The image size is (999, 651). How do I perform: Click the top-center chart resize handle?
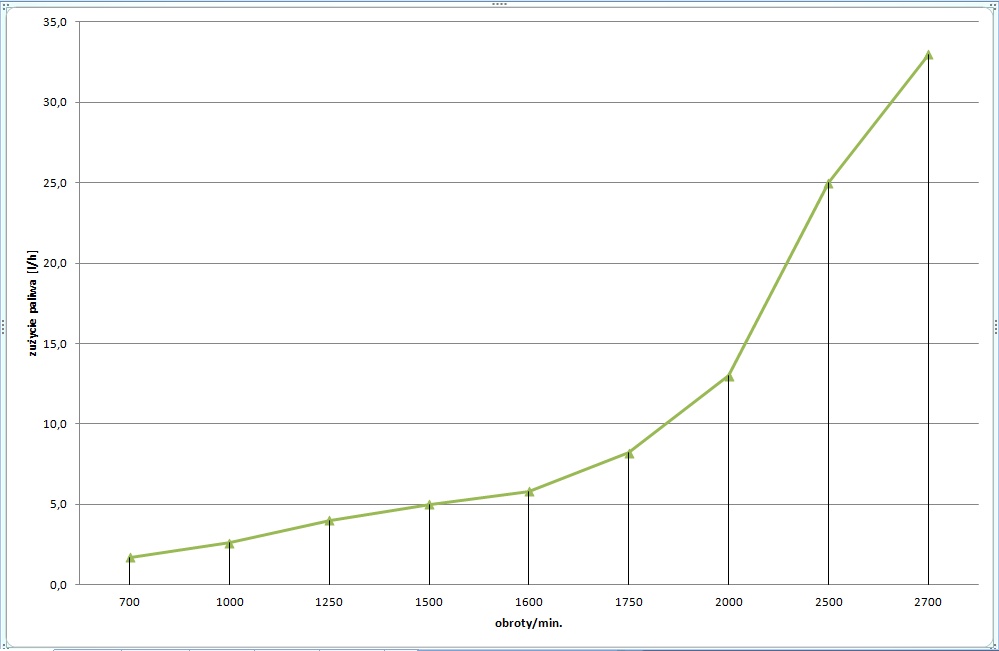[500, 4]
